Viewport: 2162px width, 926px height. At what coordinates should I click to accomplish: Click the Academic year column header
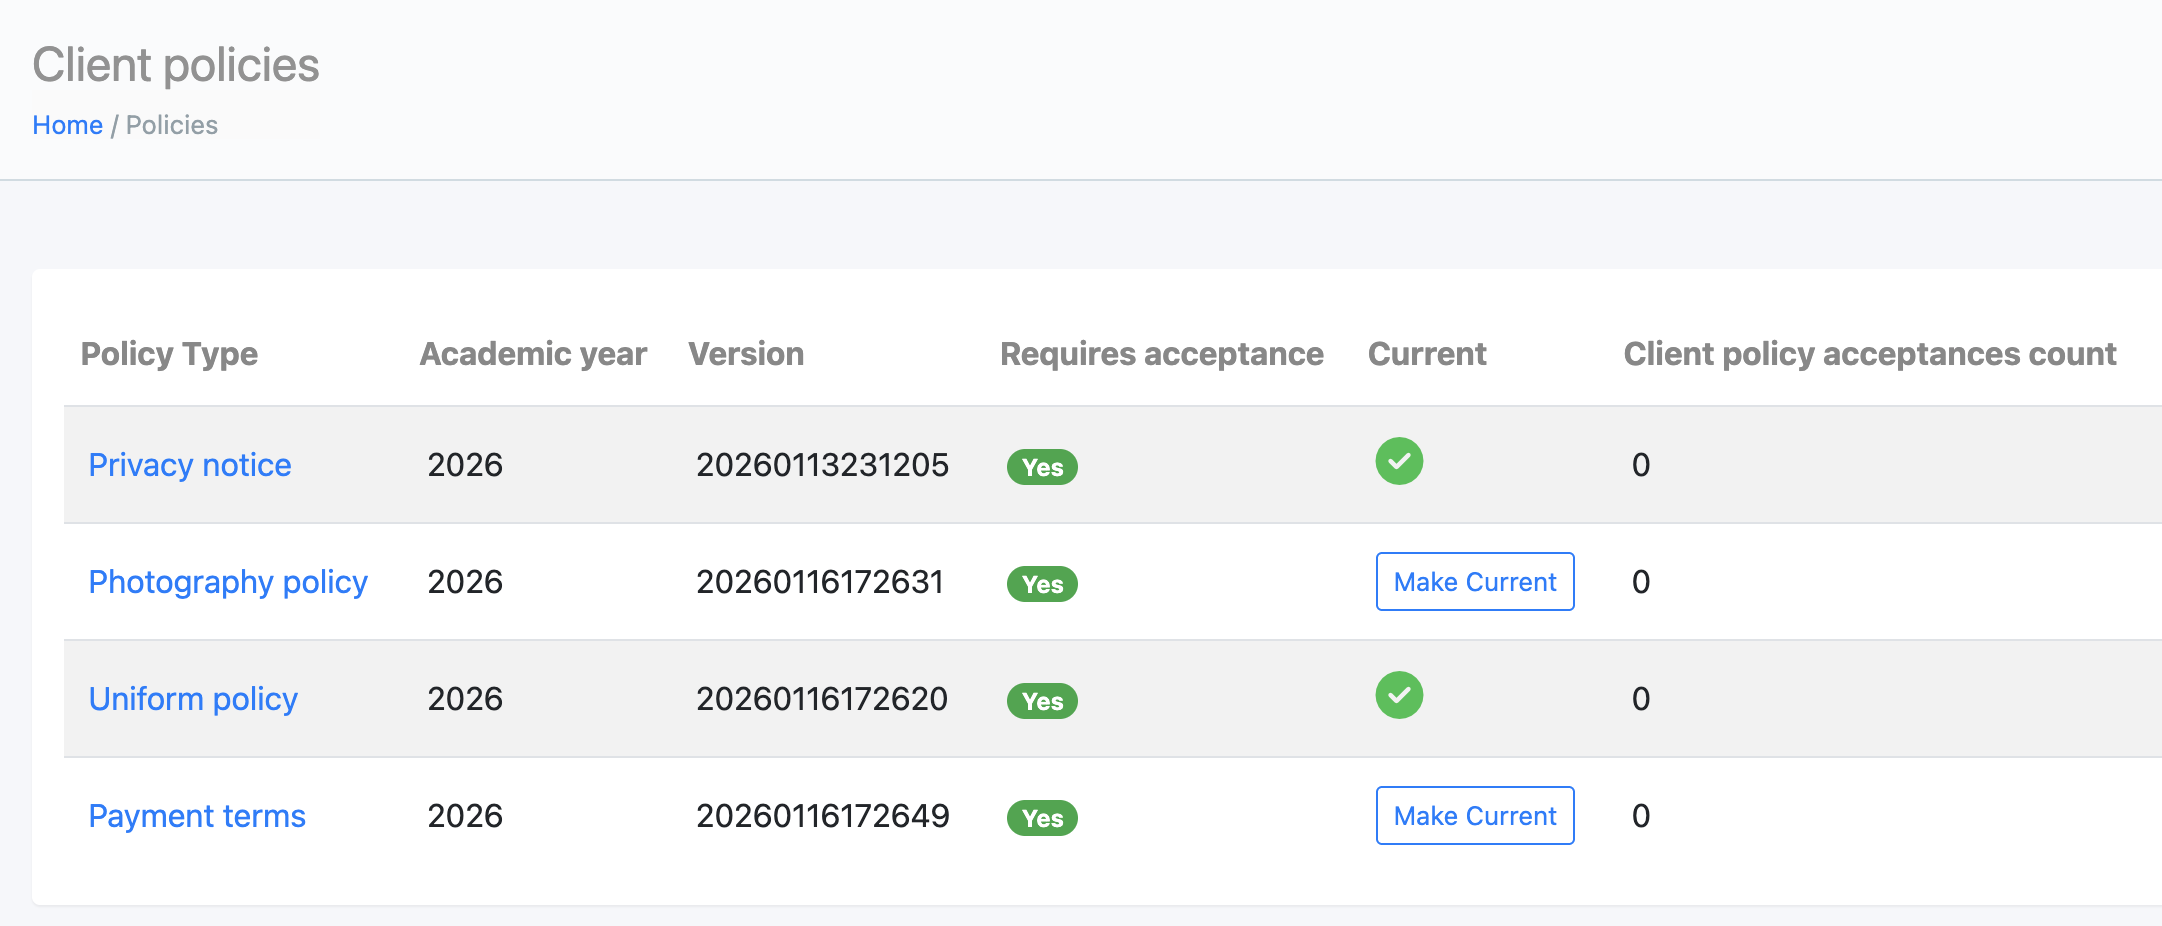[533, 354]
